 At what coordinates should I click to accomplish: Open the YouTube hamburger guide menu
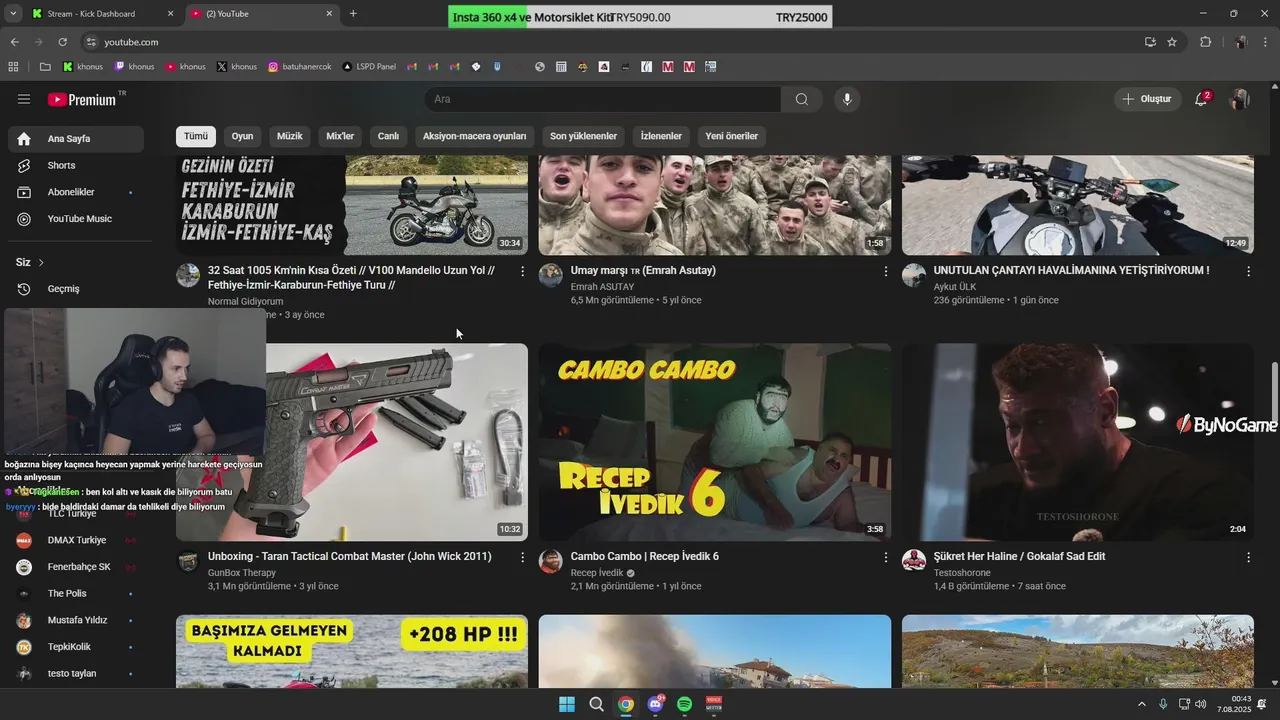pos(24,99)
